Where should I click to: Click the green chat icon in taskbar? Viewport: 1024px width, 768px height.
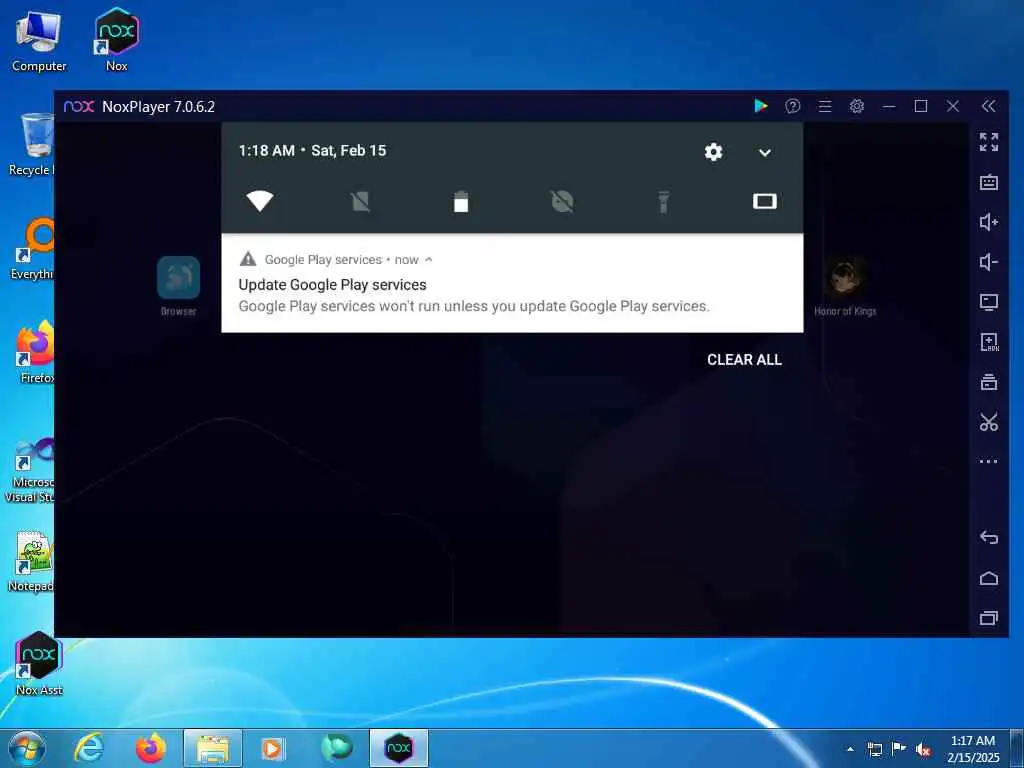pos(336,748)
